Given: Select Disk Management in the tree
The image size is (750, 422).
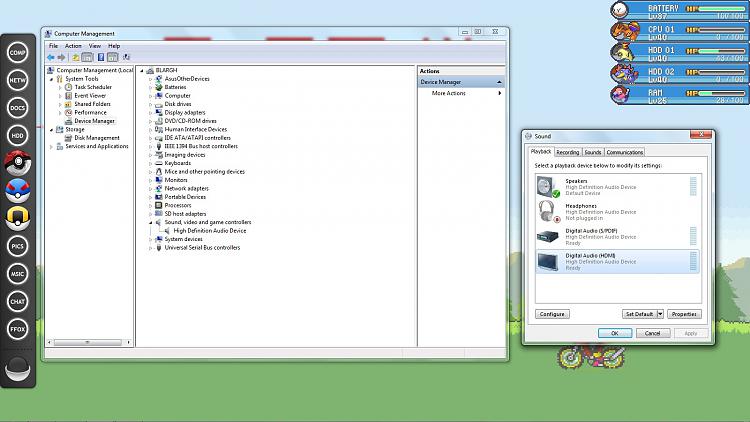Looking at the screenshot, I should pos(97,138).
